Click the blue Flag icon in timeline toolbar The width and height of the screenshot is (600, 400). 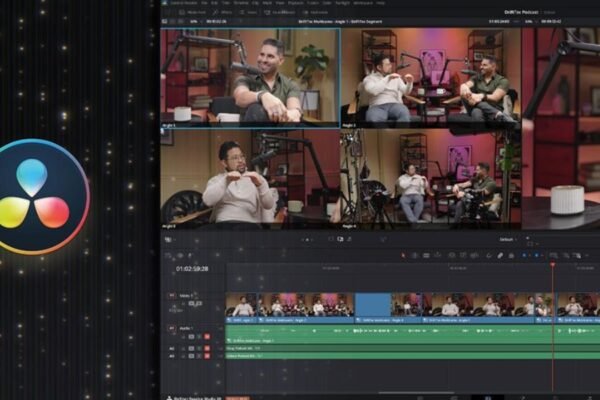(522, 255)
